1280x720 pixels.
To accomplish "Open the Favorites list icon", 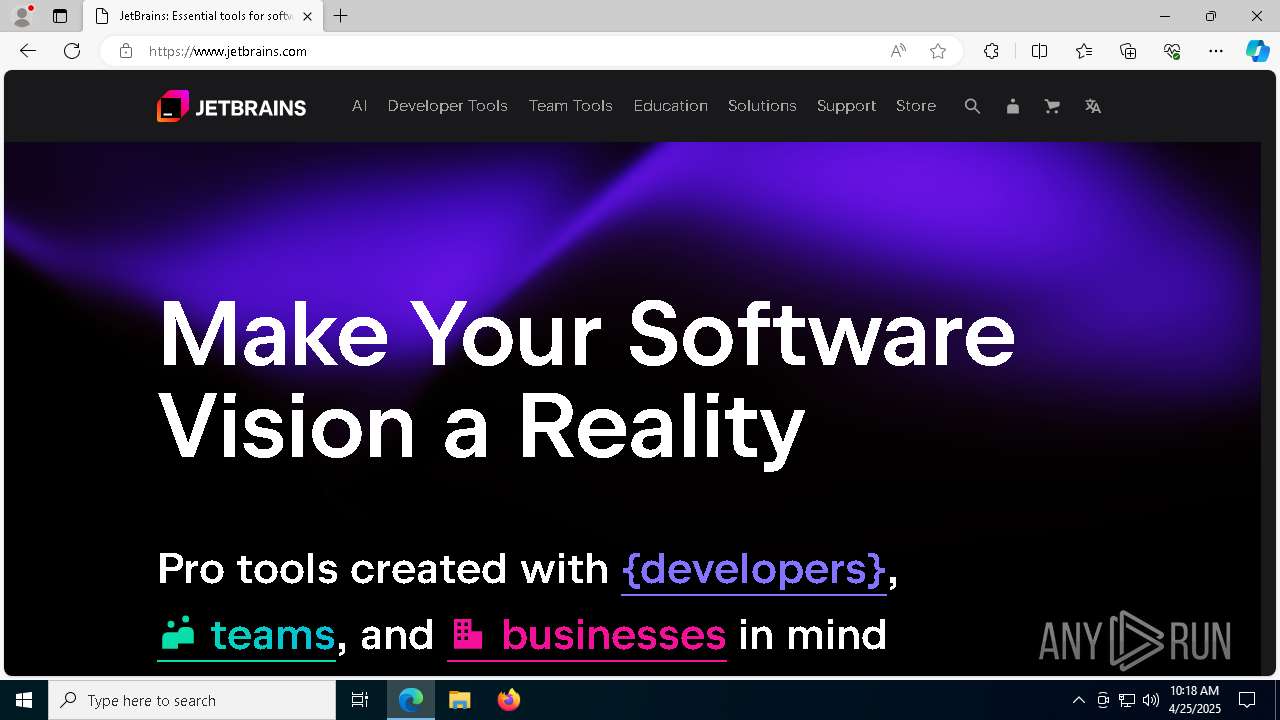I will tap(1084, 51).
